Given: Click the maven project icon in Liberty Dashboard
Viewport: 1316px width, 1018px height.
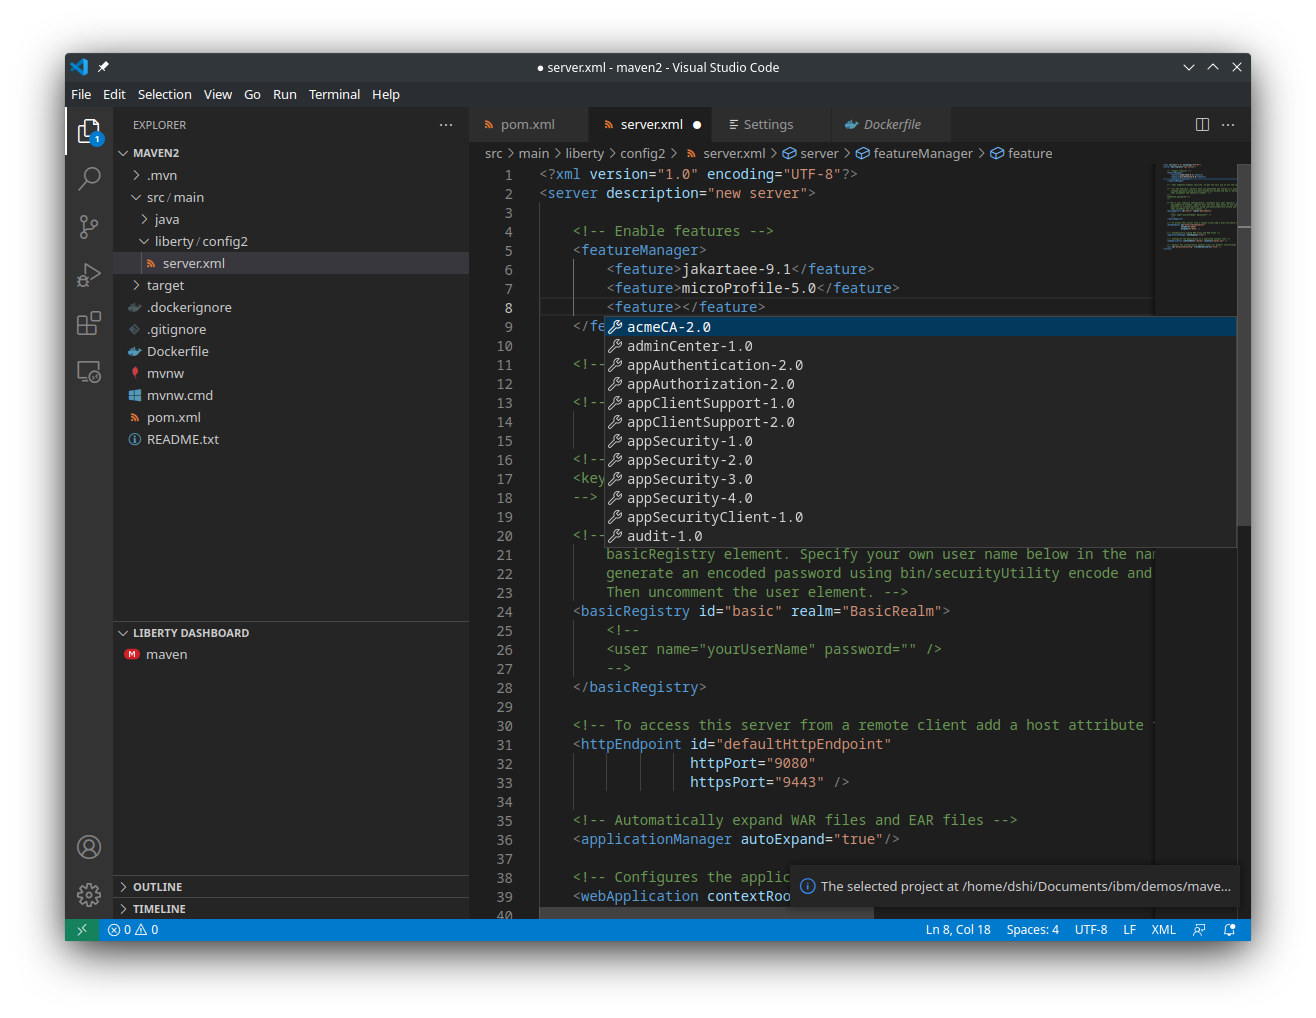Looking at the screenshot, I should click(132, 654).
